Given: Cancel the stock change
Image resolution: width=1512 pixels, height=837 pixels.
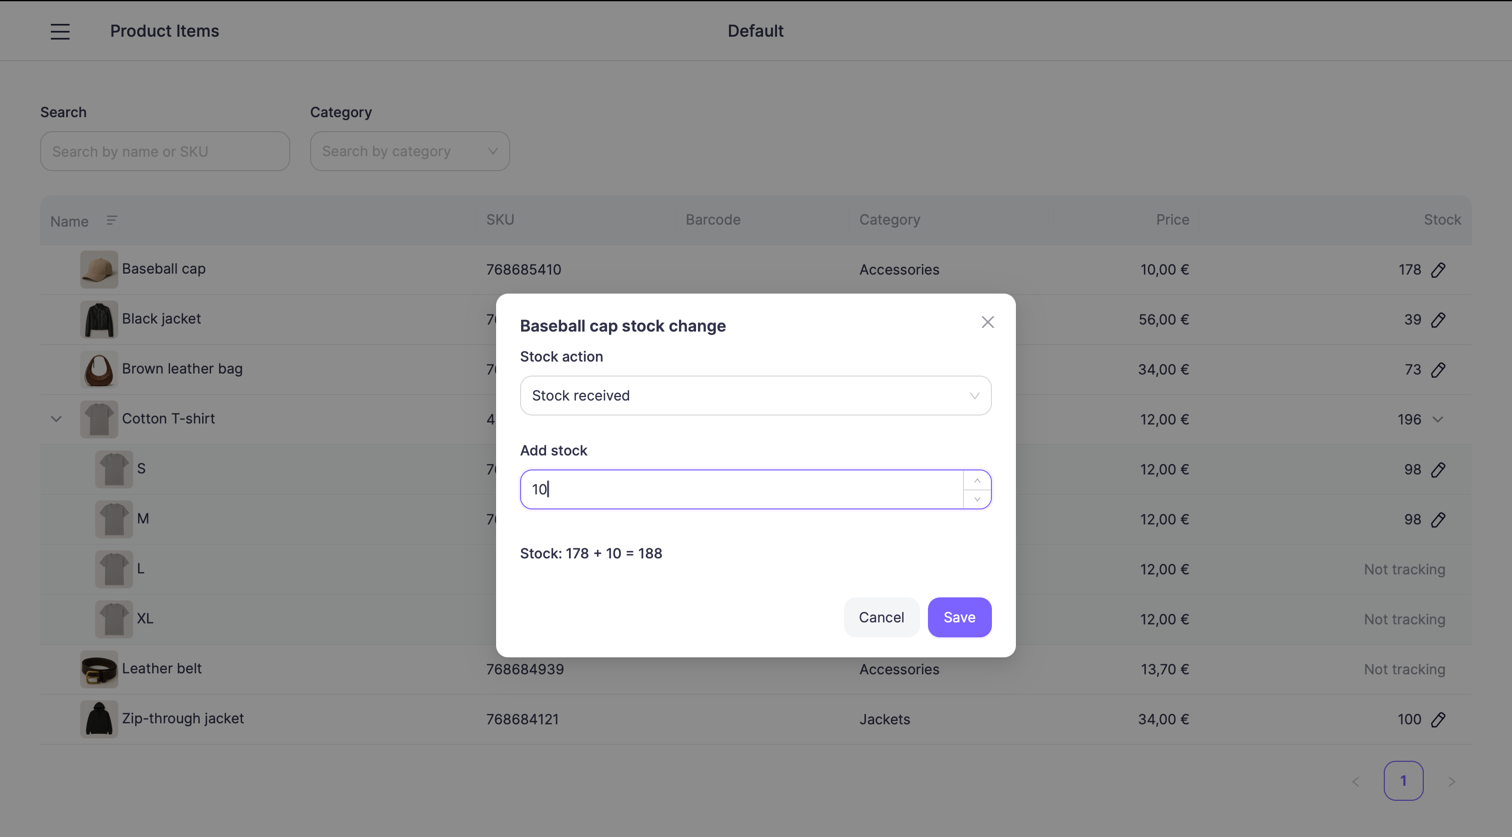Looking at the screenshot, I should click(881, 617).
